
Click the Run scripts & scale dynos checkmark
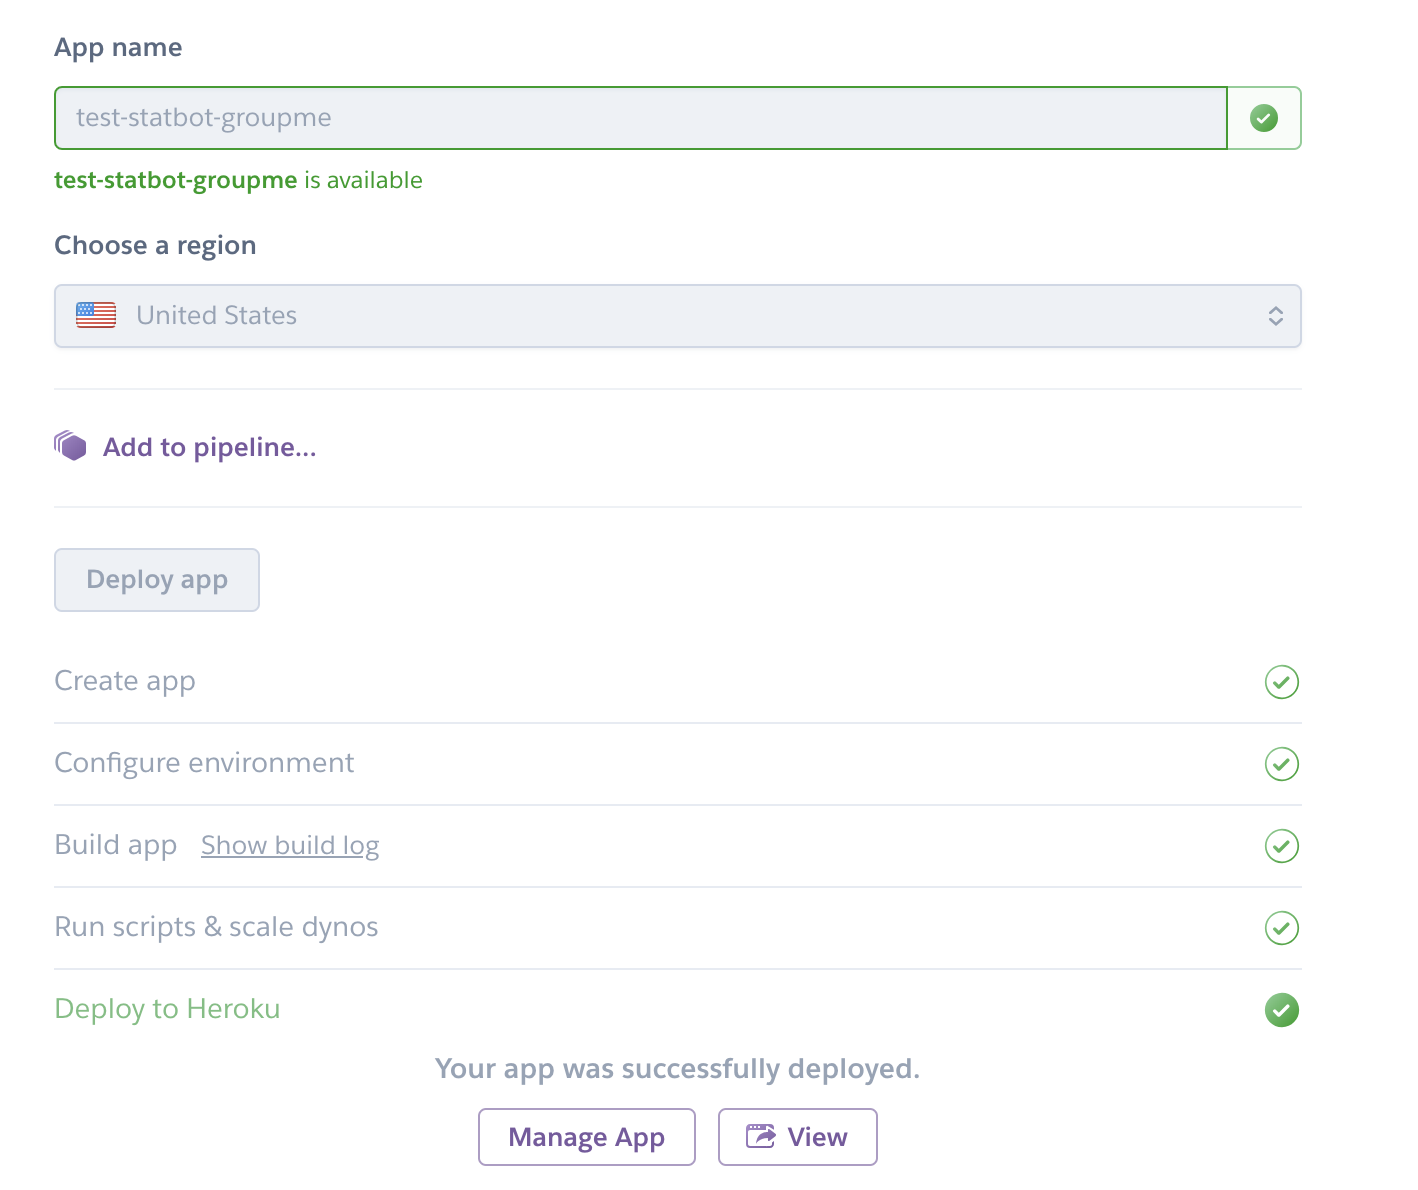pyautogui.click(x=1281, y=928)
